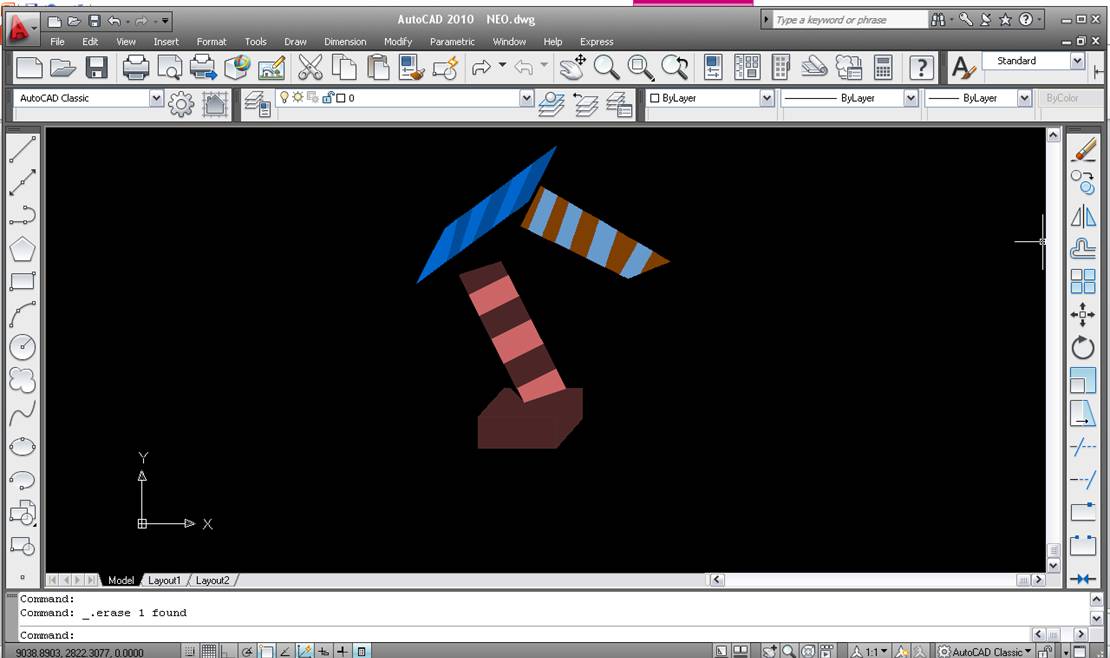1110x658 pixels.
Task: Click the Help question mark button
Action: 921,68
